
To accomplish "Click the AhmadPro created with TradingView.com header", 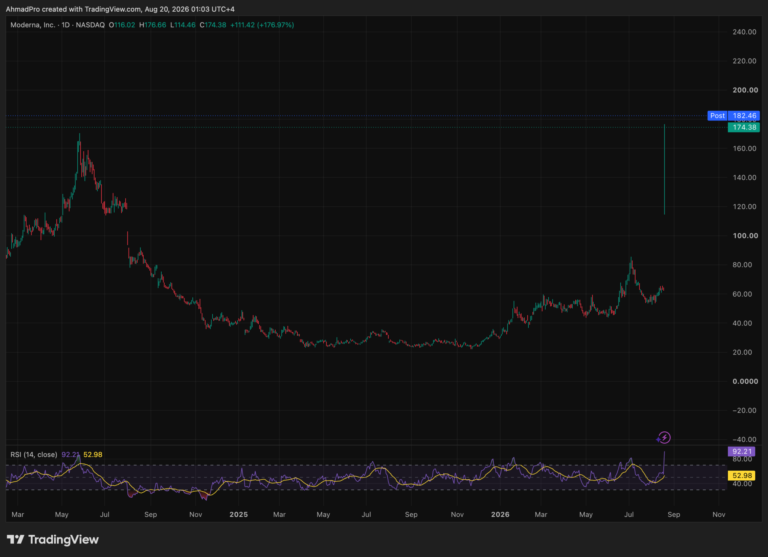I will 120,9.
